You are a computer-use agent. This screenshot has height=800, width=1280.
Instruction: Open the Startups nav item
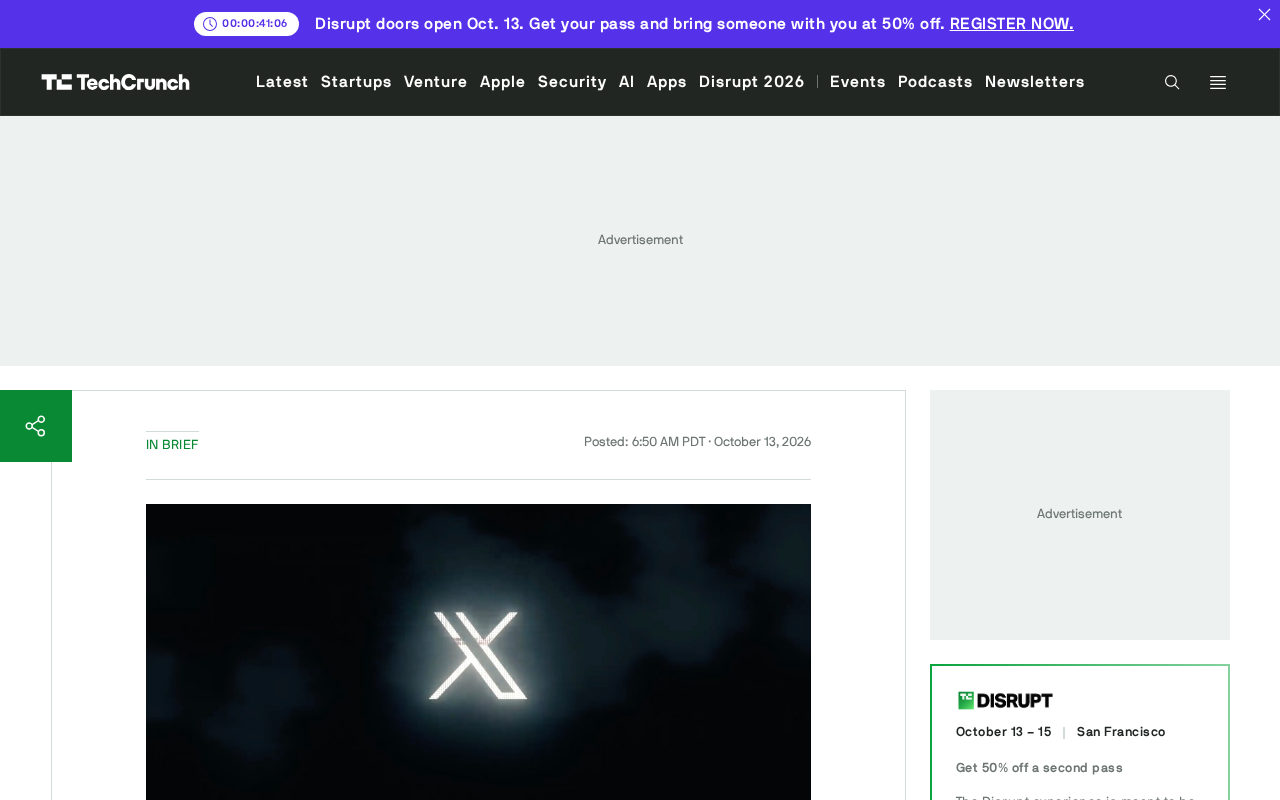[x=356, y=82]
